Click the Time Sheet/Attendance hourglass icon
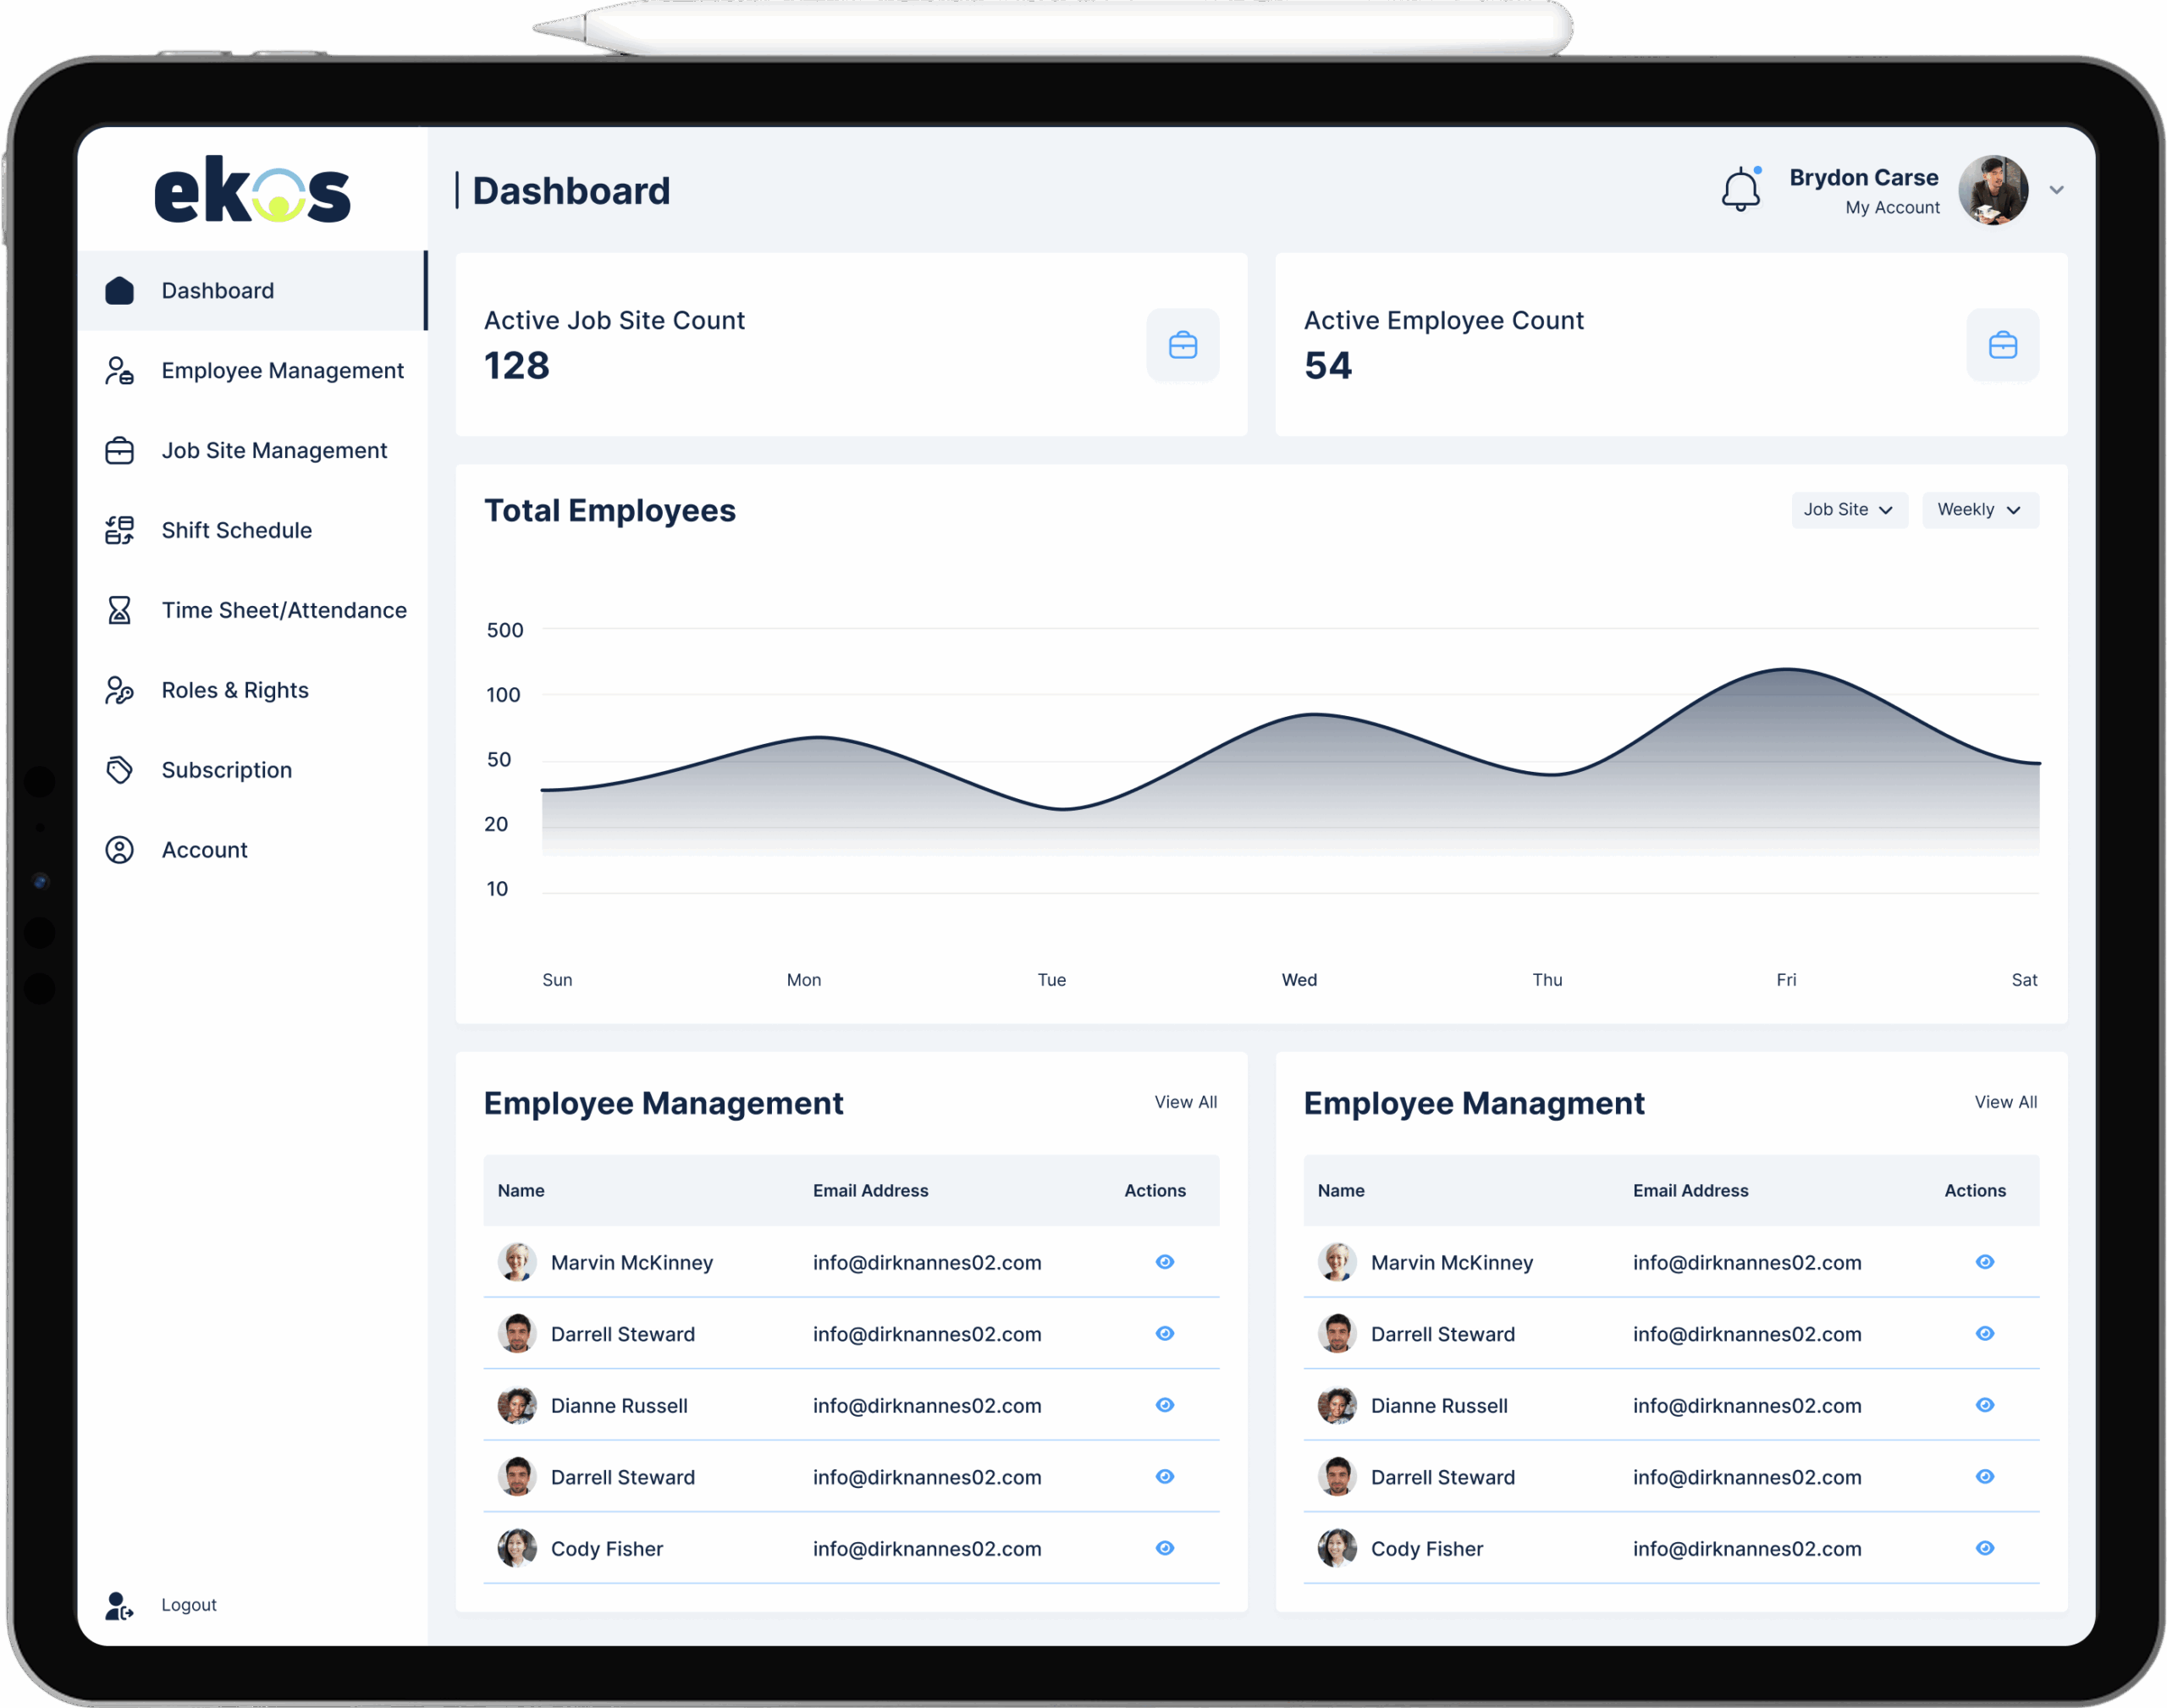This screenshot has height=1708, width=2167. (x=120, y=610)
